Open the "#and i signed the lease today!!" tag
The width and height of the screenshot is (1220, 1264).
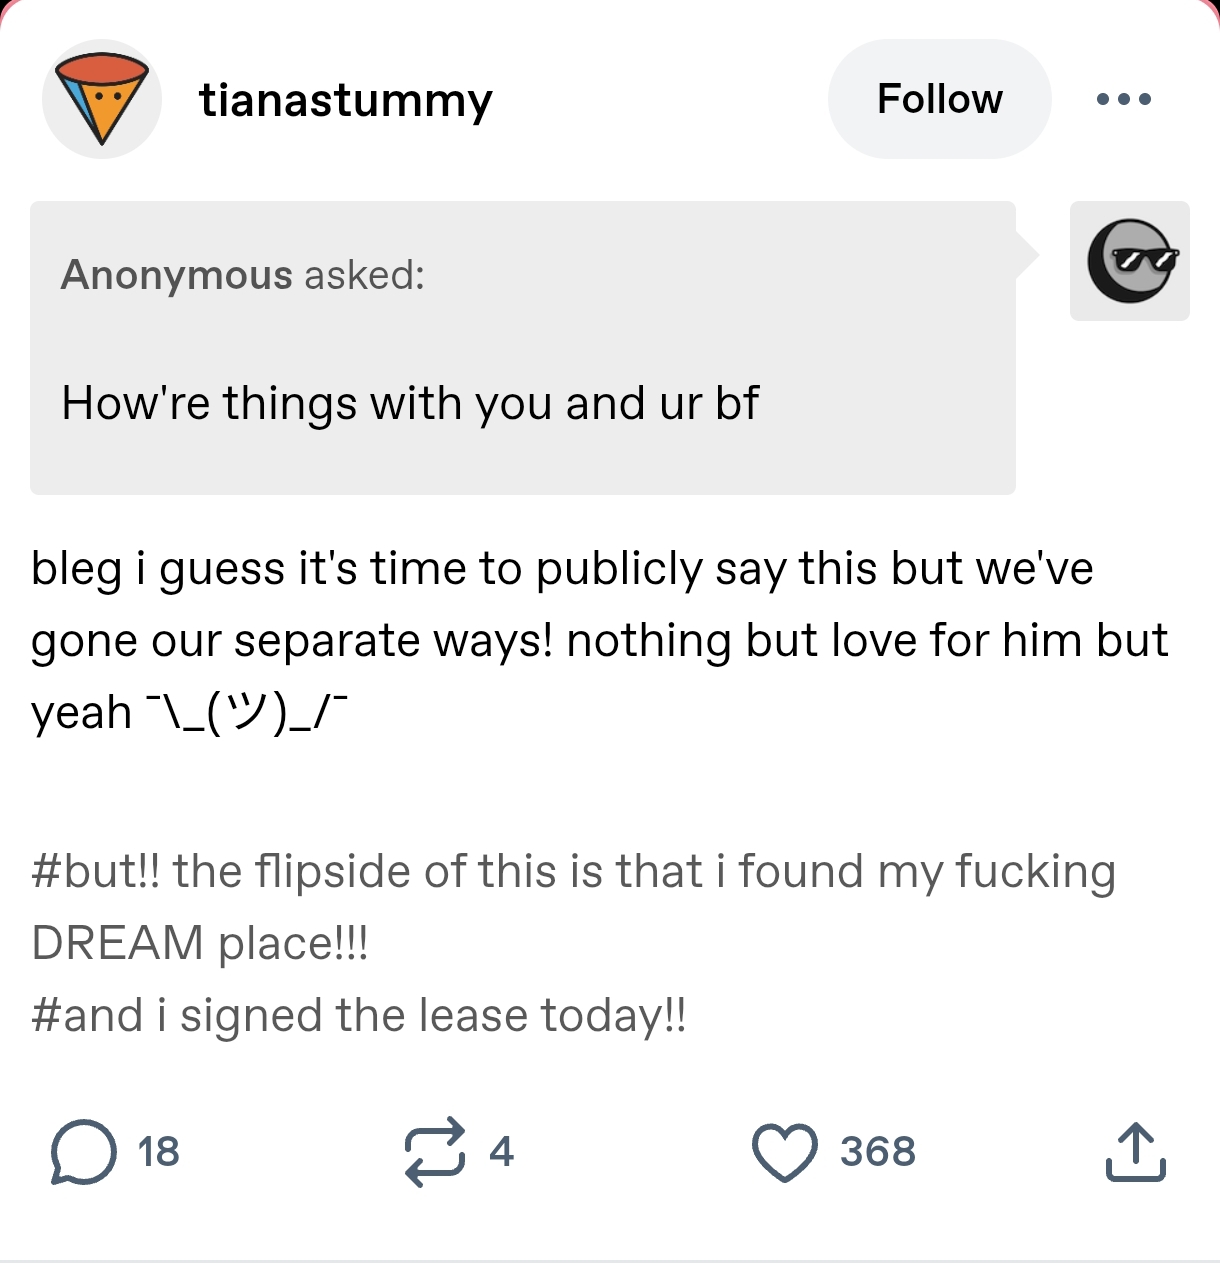pos(359,1016)
